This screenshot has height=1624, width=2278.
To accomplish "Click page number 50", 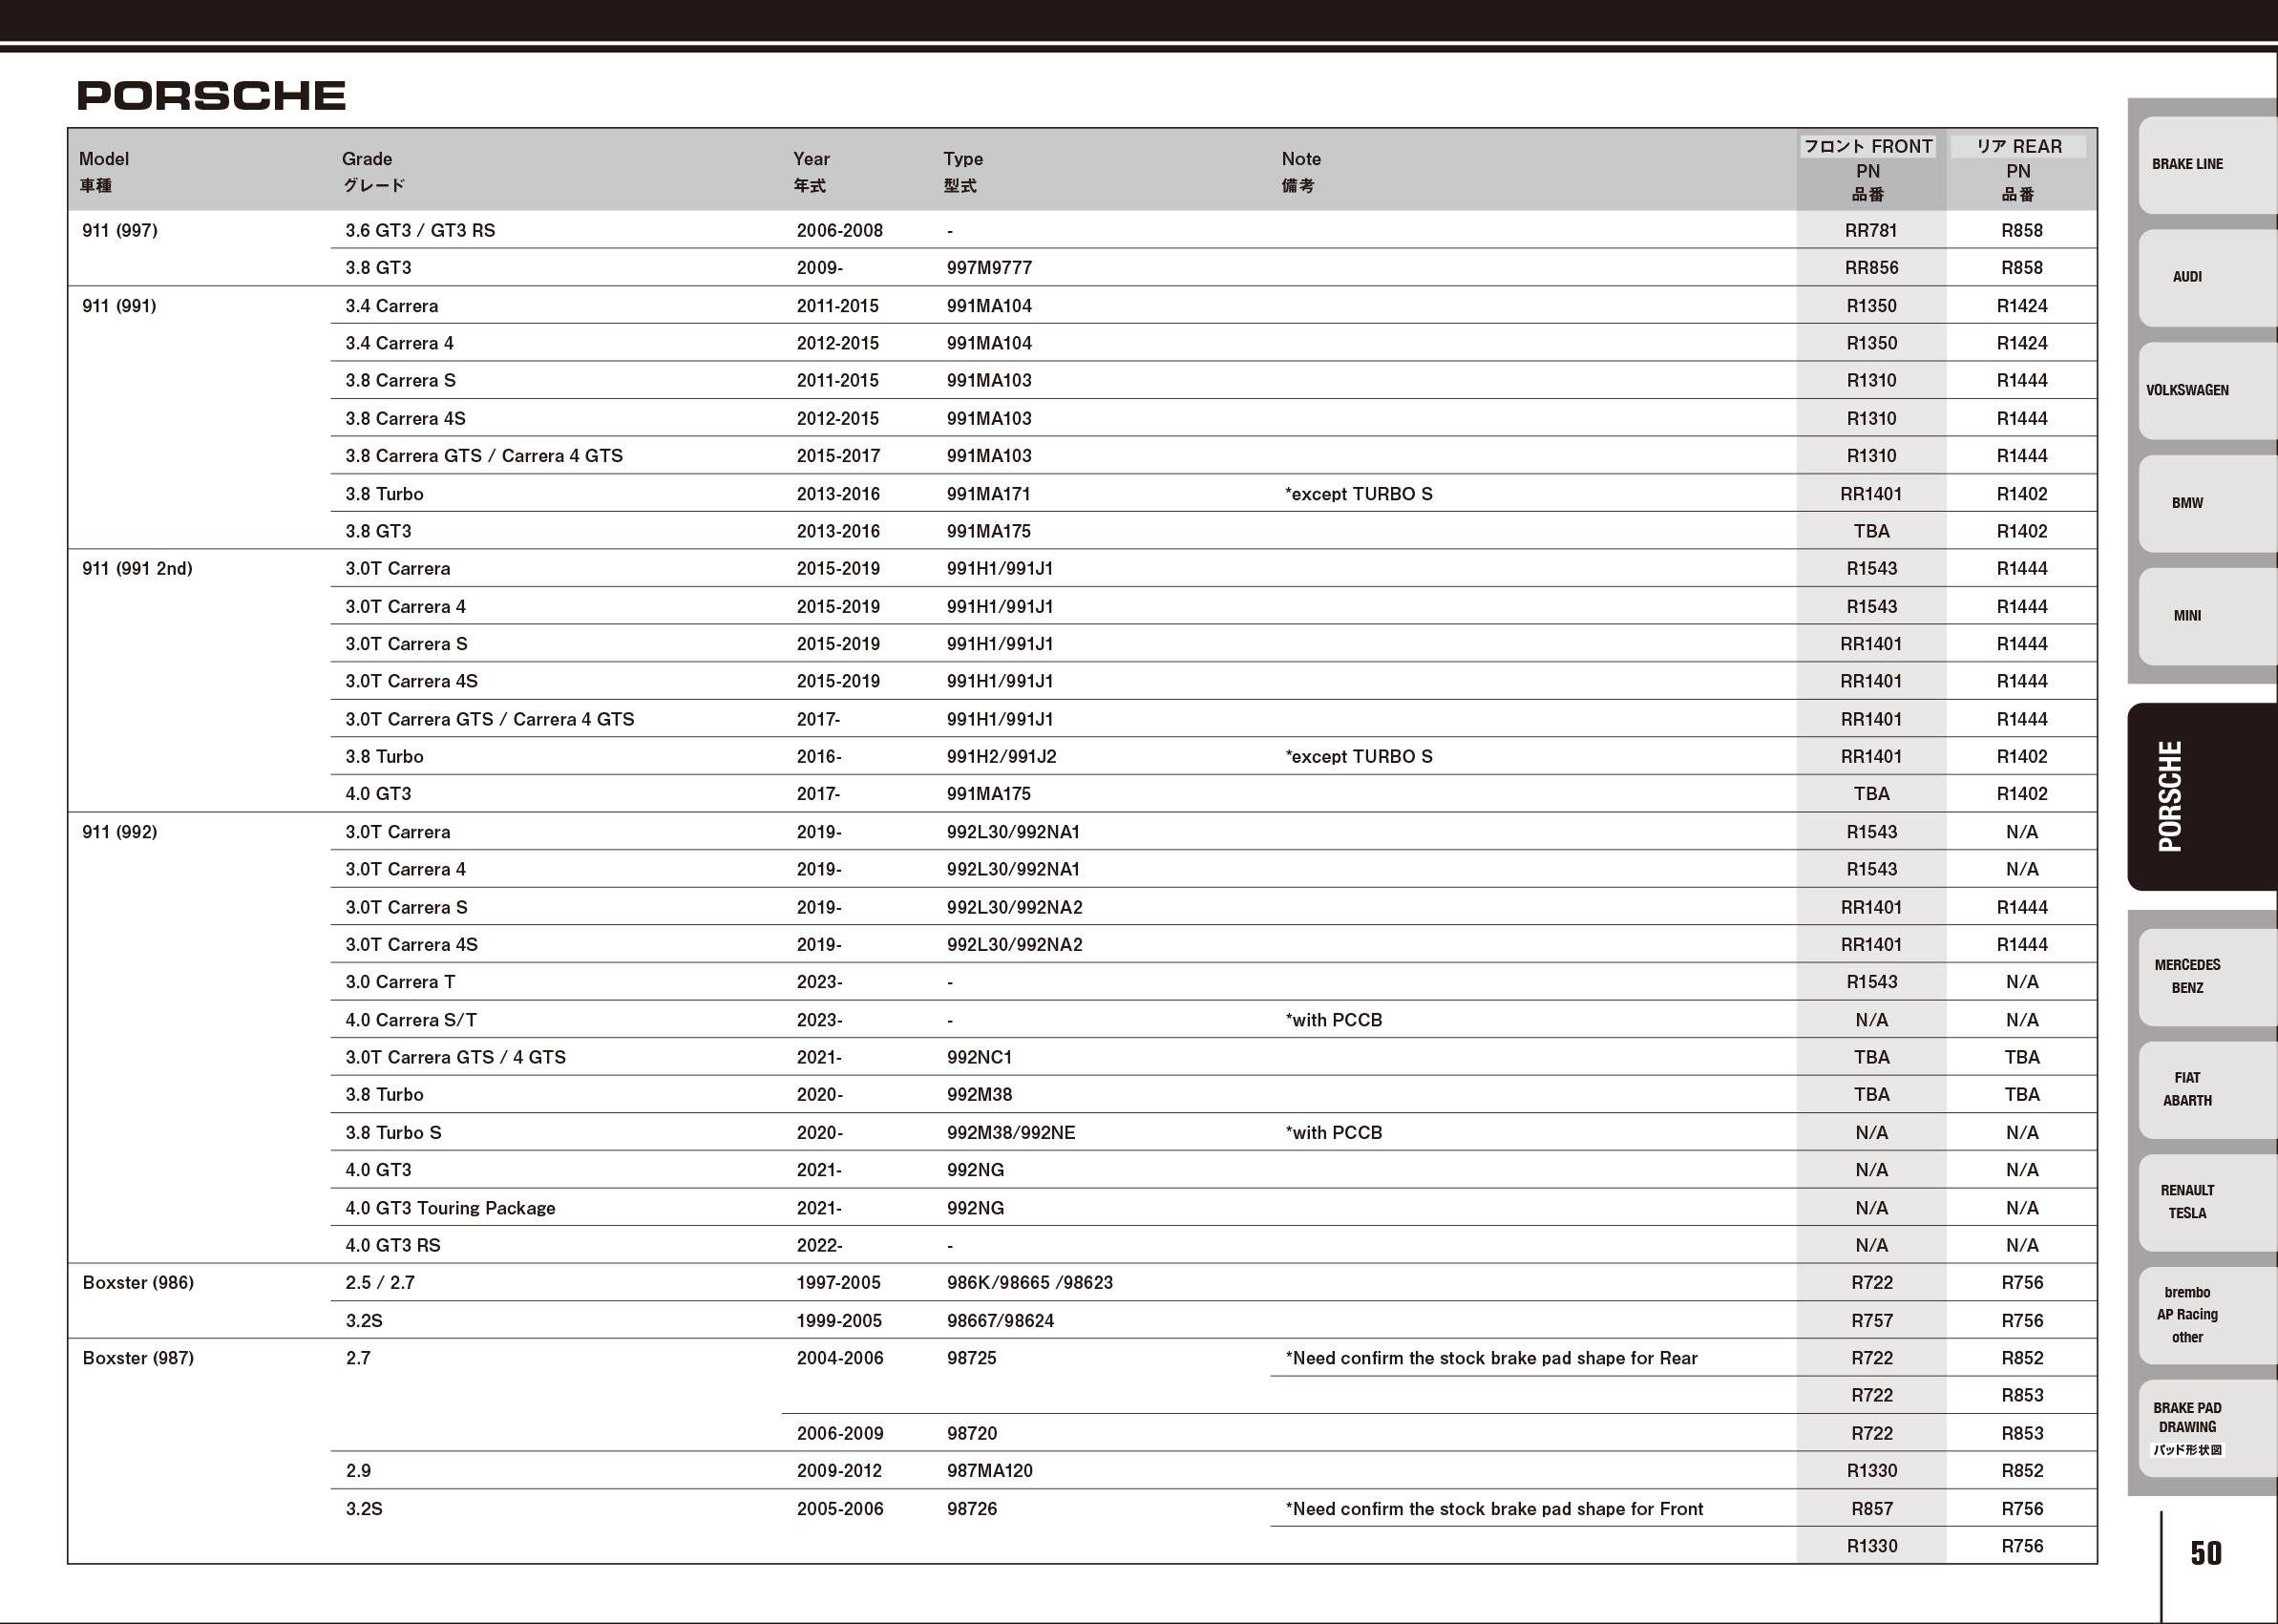I will tap(2206, 1553).
